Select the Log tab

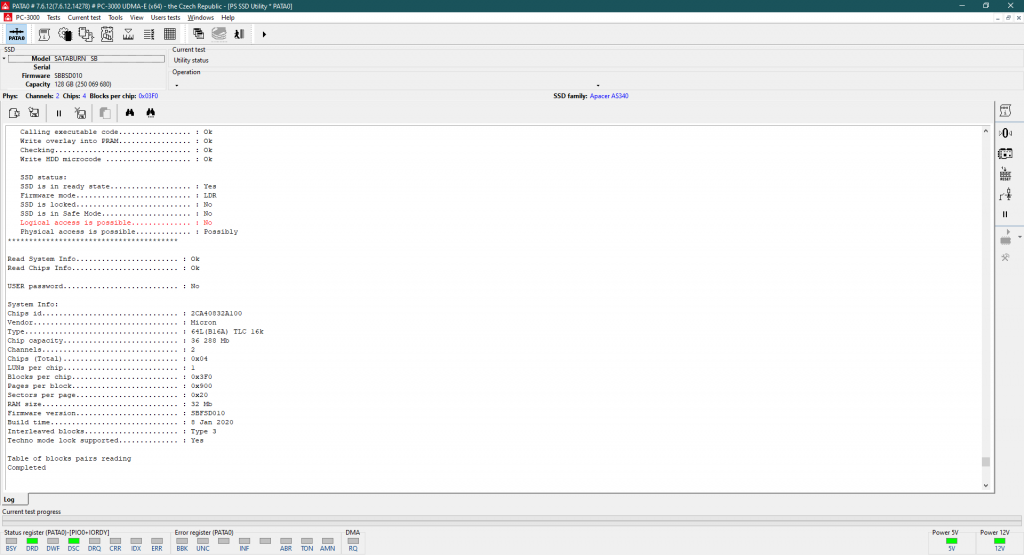9,498
